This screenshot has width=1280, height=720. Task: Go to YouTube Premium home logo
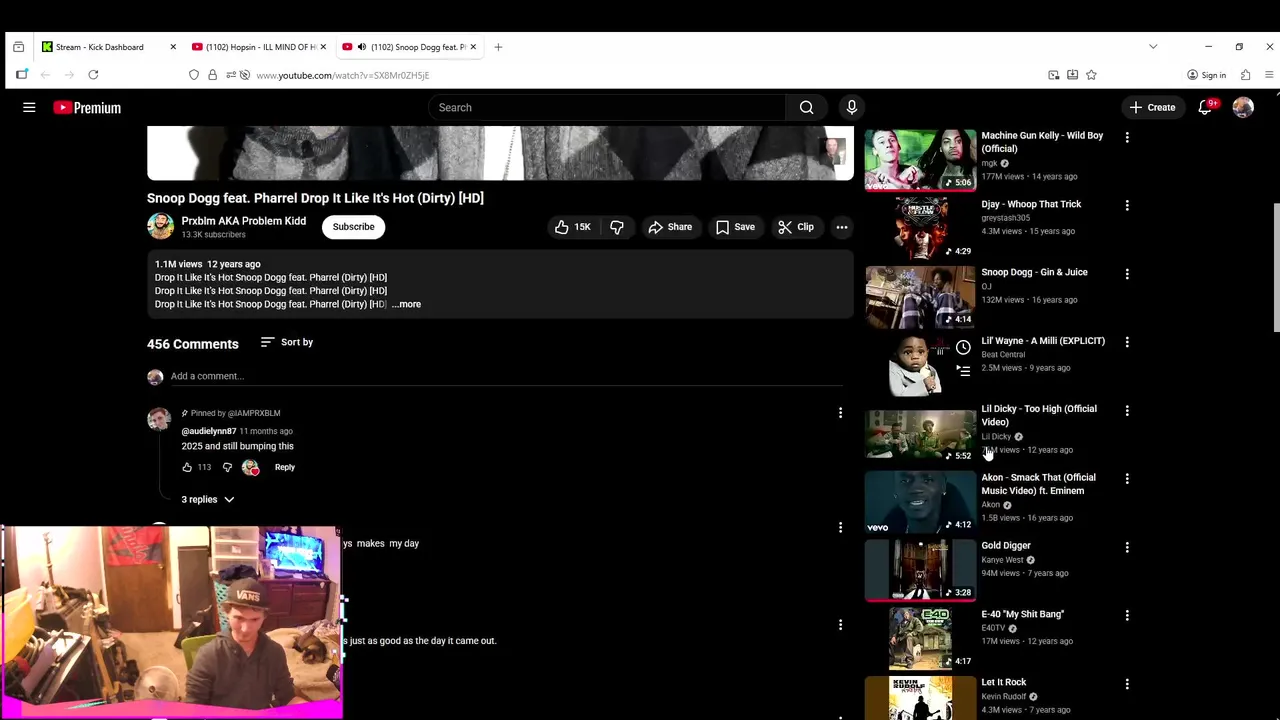tap(87, 108)
